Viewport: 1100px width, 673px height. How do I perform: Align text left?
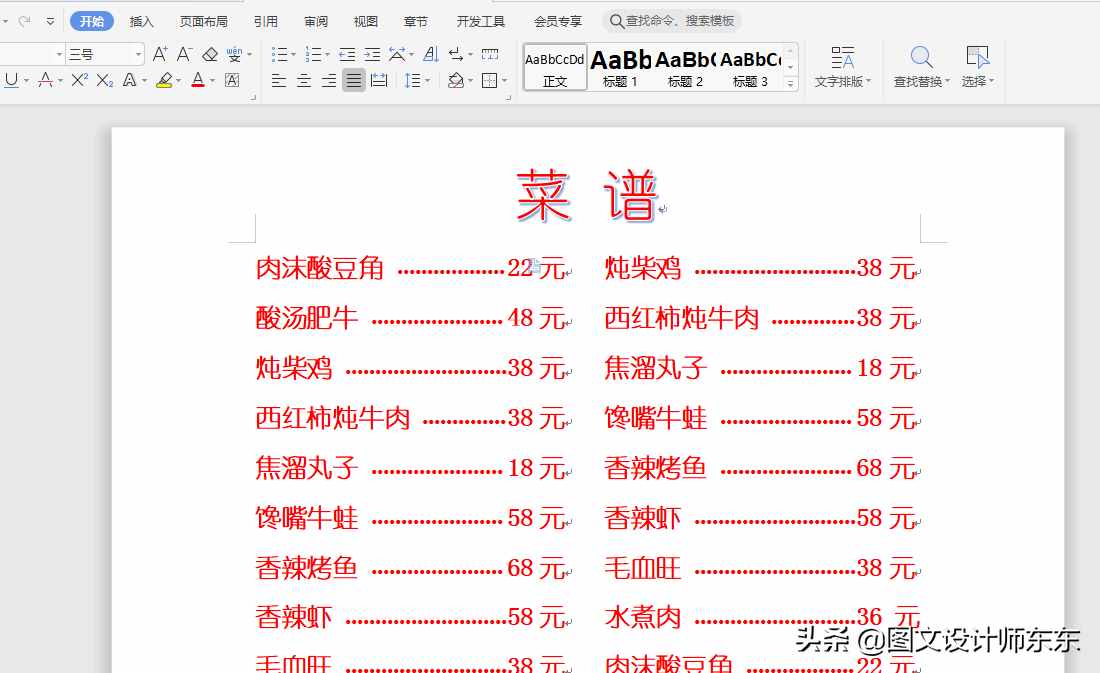coord(279,81)
